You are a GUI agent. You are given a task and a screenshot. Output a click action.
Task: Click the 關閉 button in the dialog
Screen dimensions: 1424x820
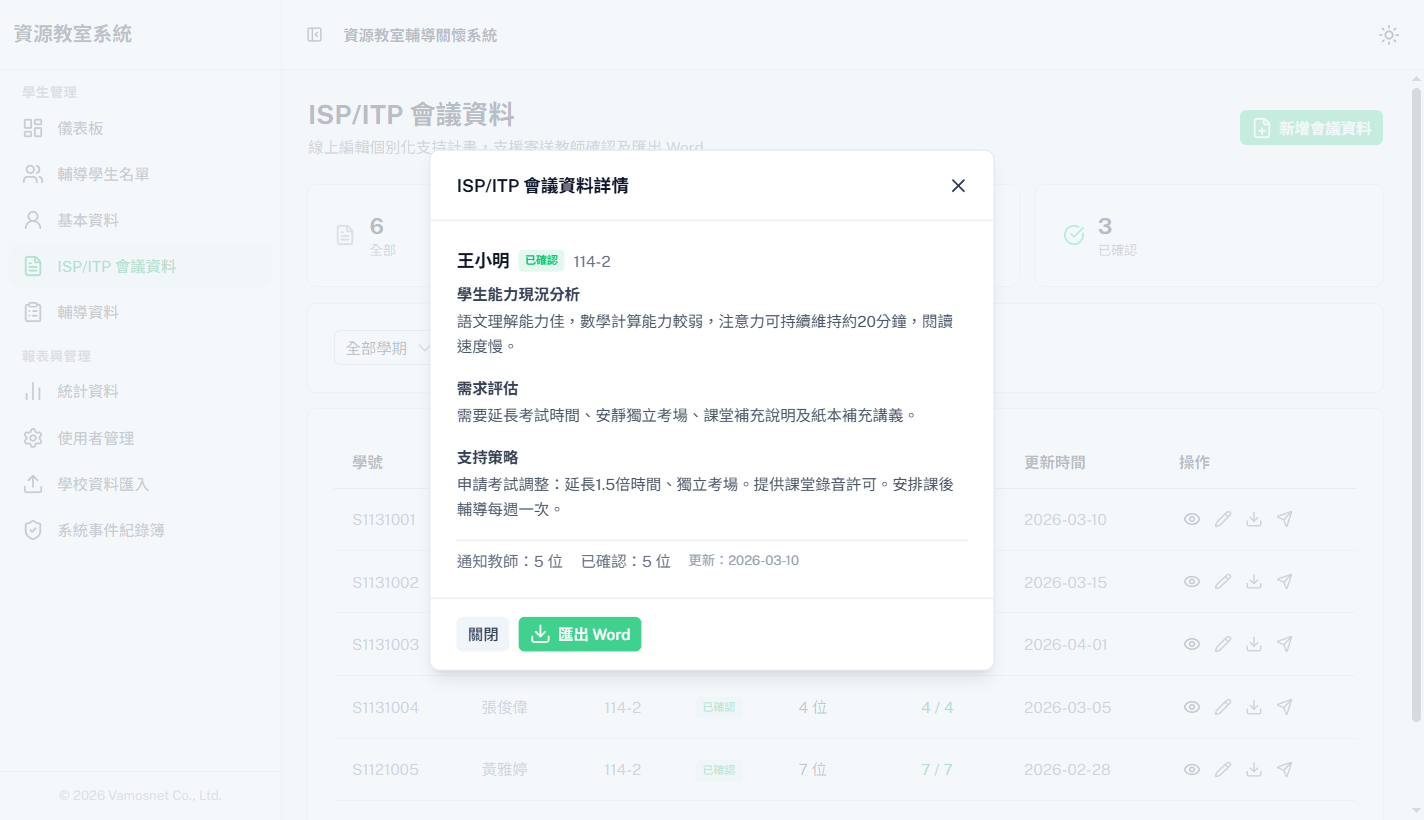483,634
